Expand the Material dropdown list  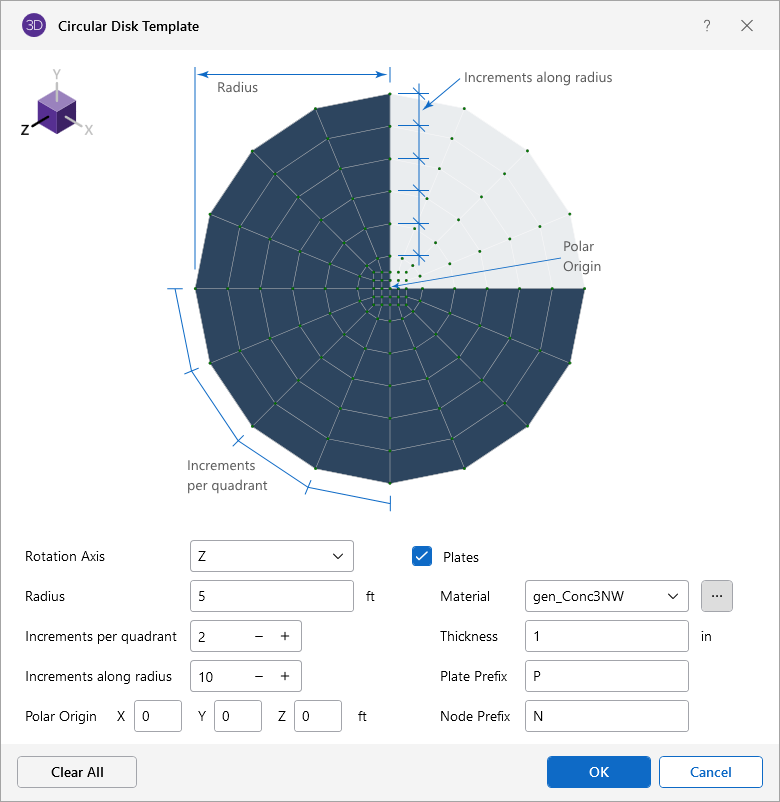click(x=605, y=596)
